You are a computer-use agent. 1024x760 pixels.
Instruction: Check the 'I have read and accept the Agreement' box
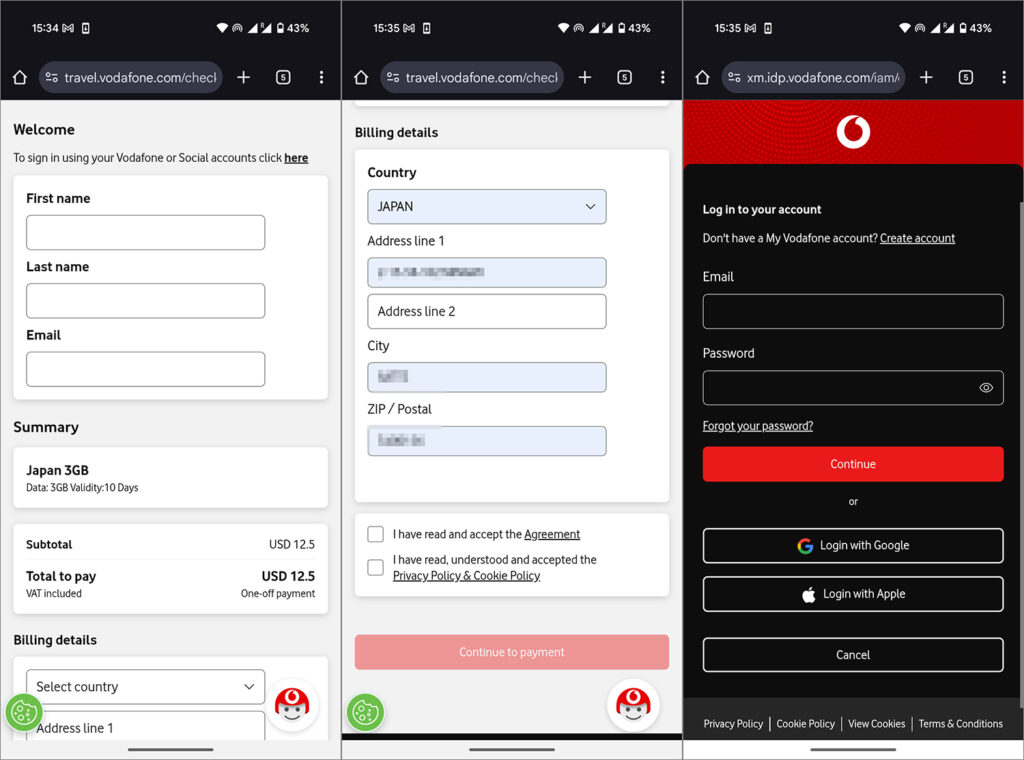coord(376,534)
